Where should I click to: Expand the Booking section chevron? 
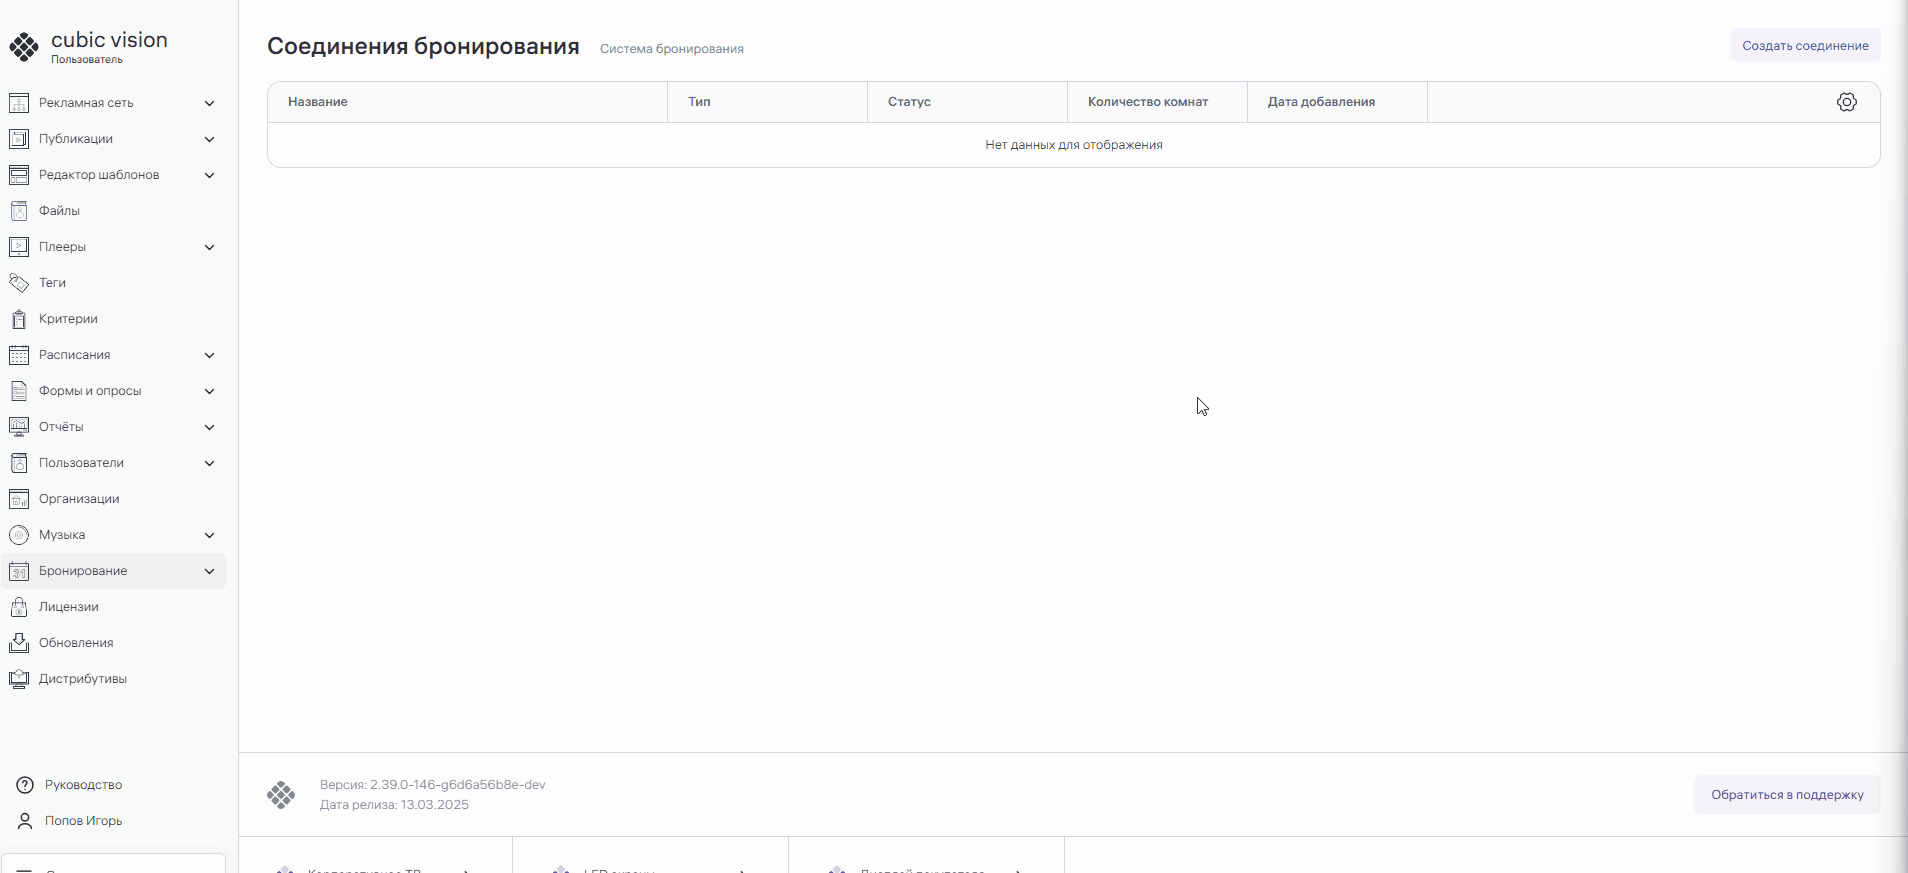pyautogui.click(x=209, y=571)
